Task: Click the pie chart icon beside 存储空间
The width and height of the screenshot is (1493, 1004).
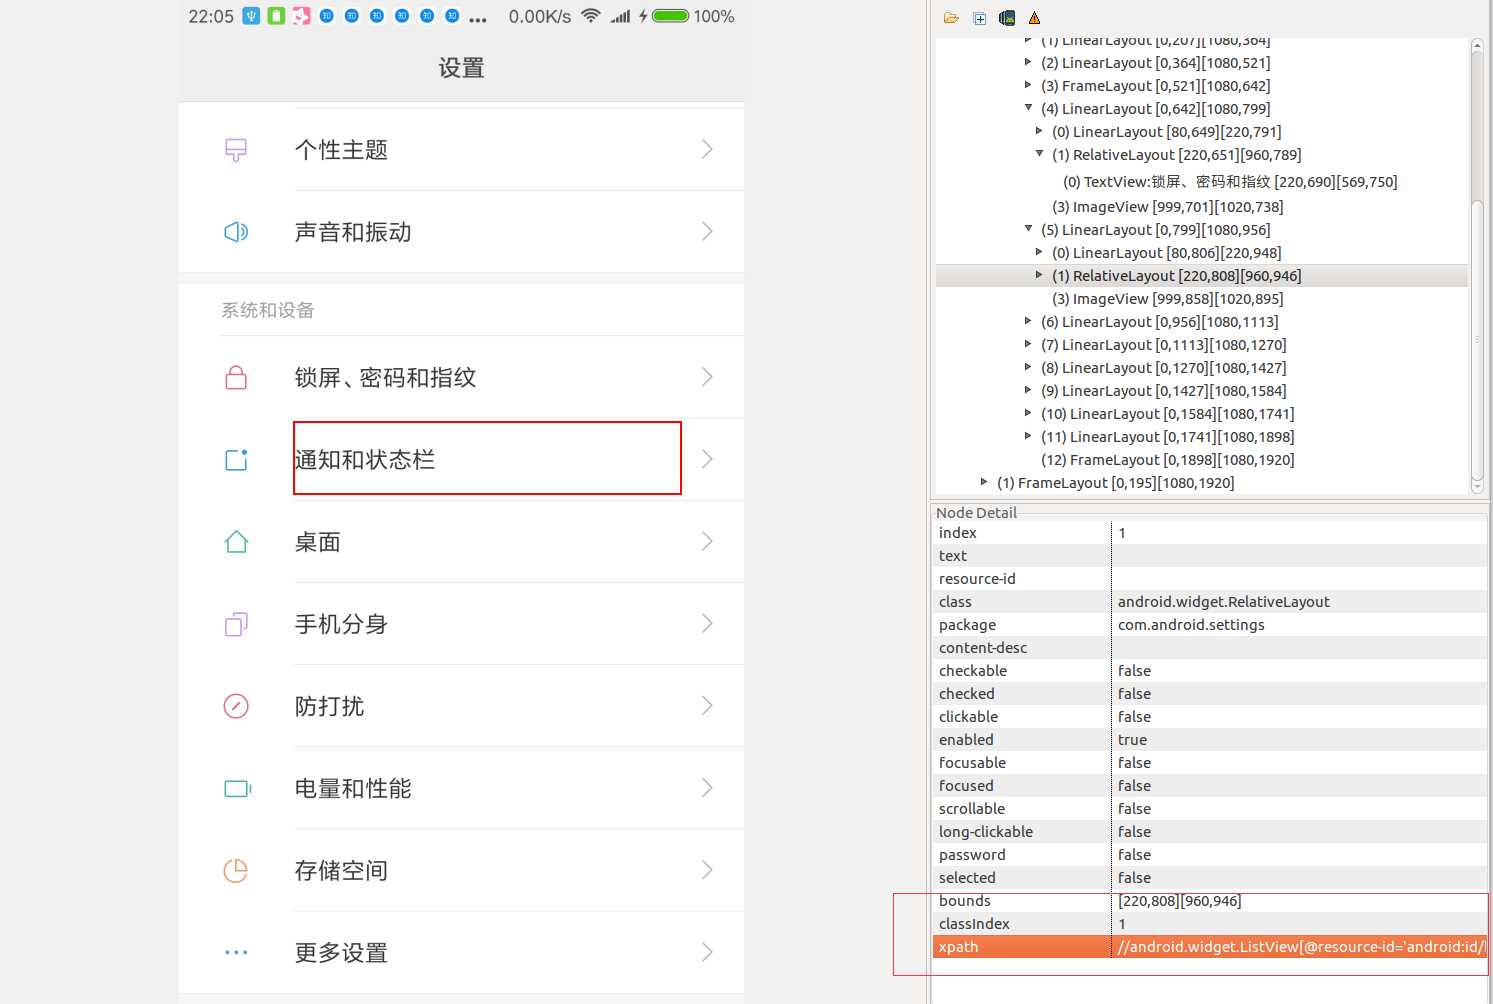Action: [236, 871]
